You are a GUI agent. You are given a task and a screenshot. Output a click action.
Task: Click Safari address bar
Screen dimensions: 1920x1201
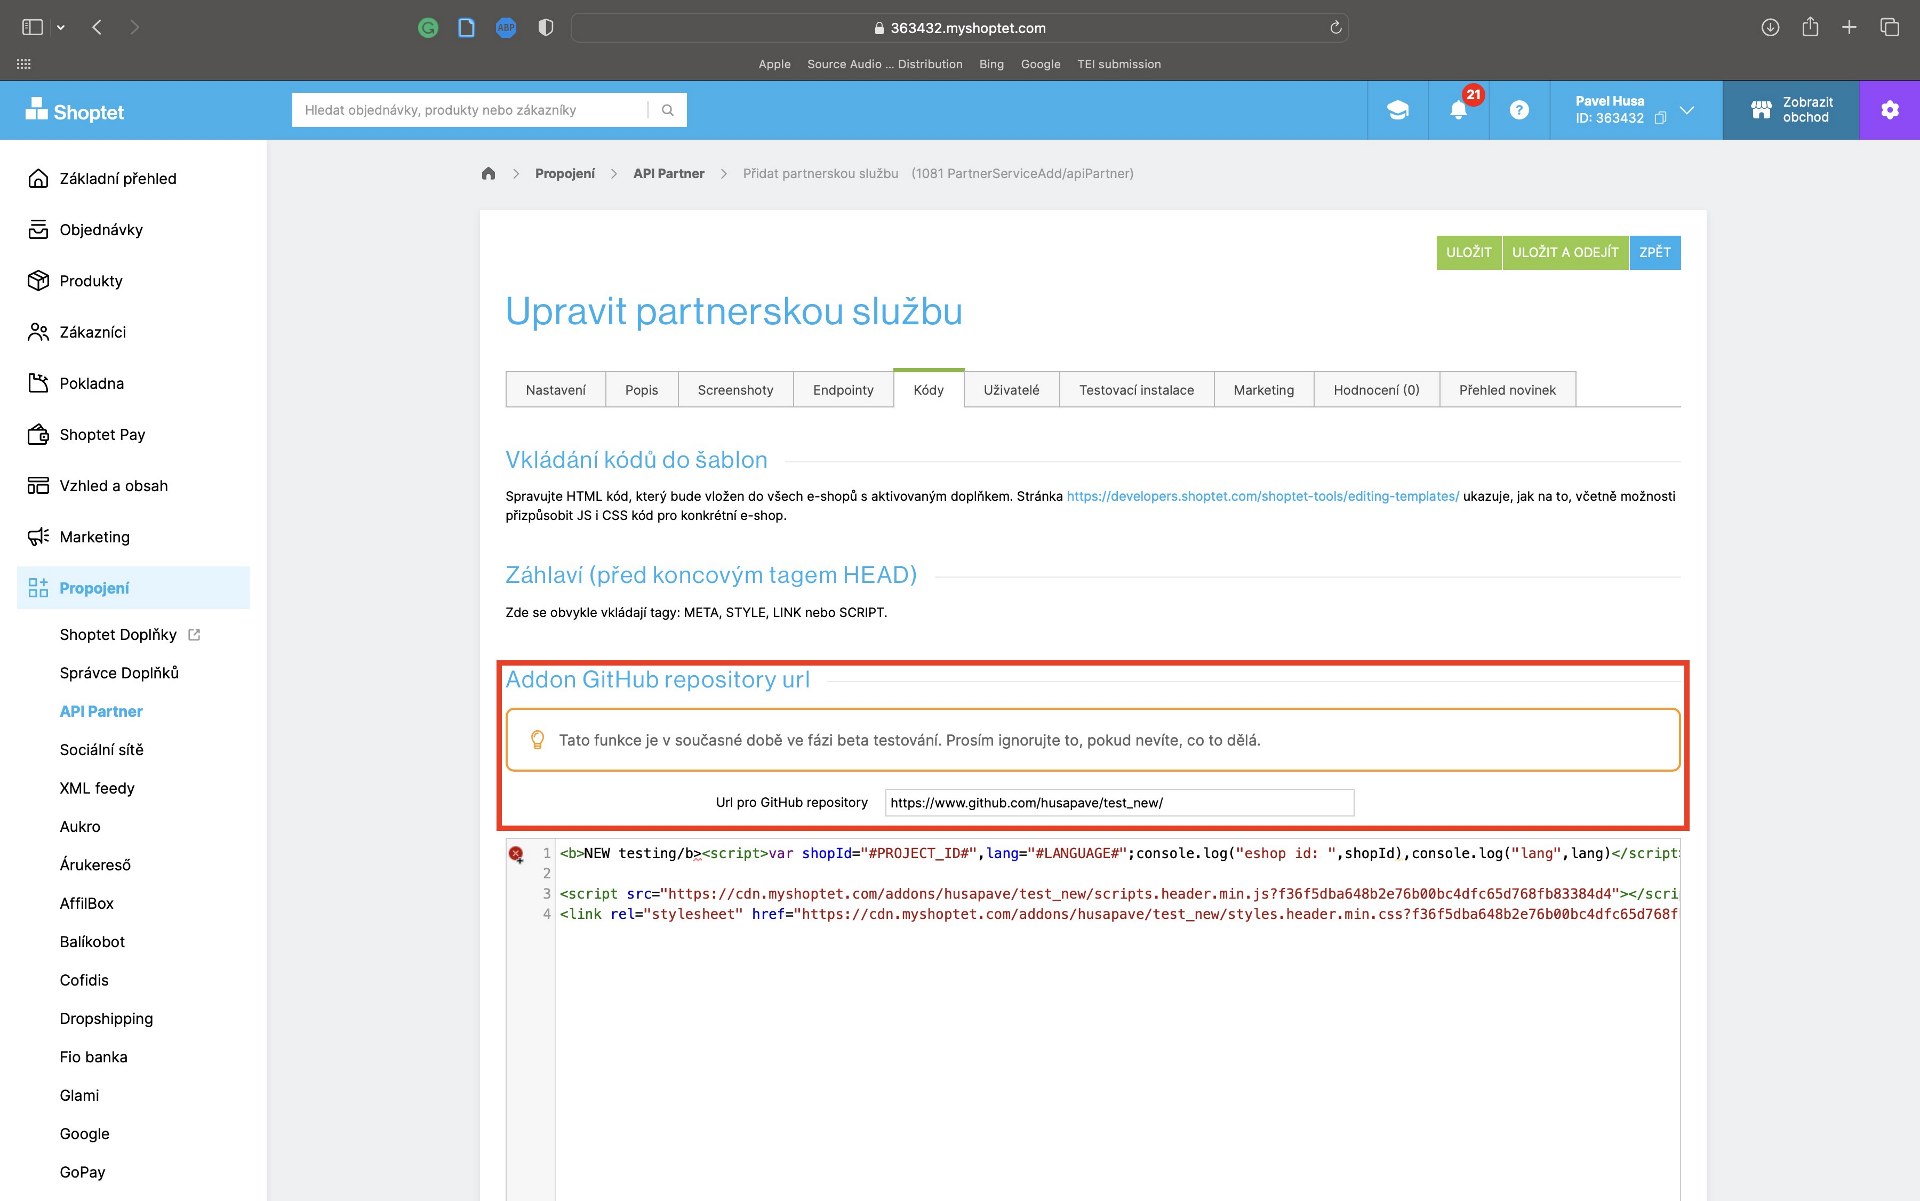(x=959, y=28)
